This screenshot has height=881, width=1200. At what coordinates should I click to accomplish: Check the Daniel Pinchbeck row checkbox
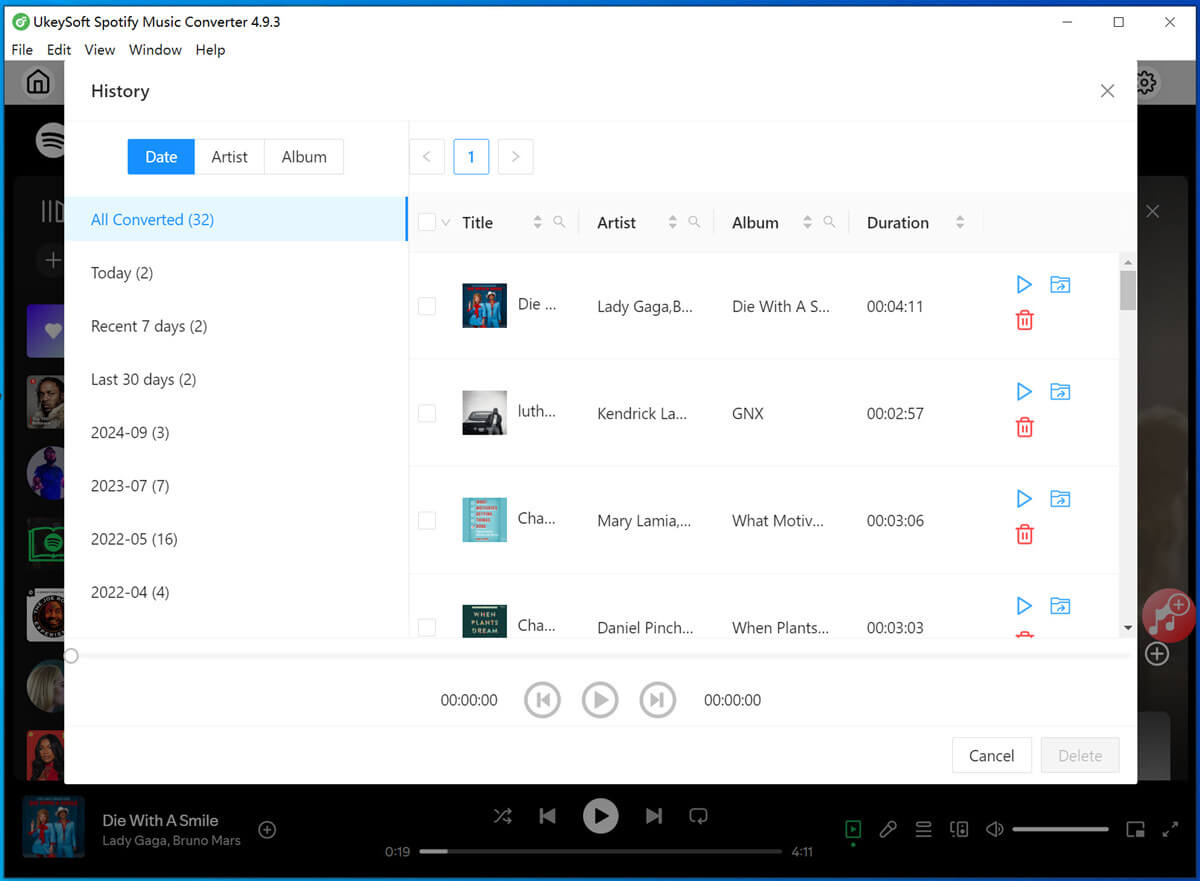427,627
